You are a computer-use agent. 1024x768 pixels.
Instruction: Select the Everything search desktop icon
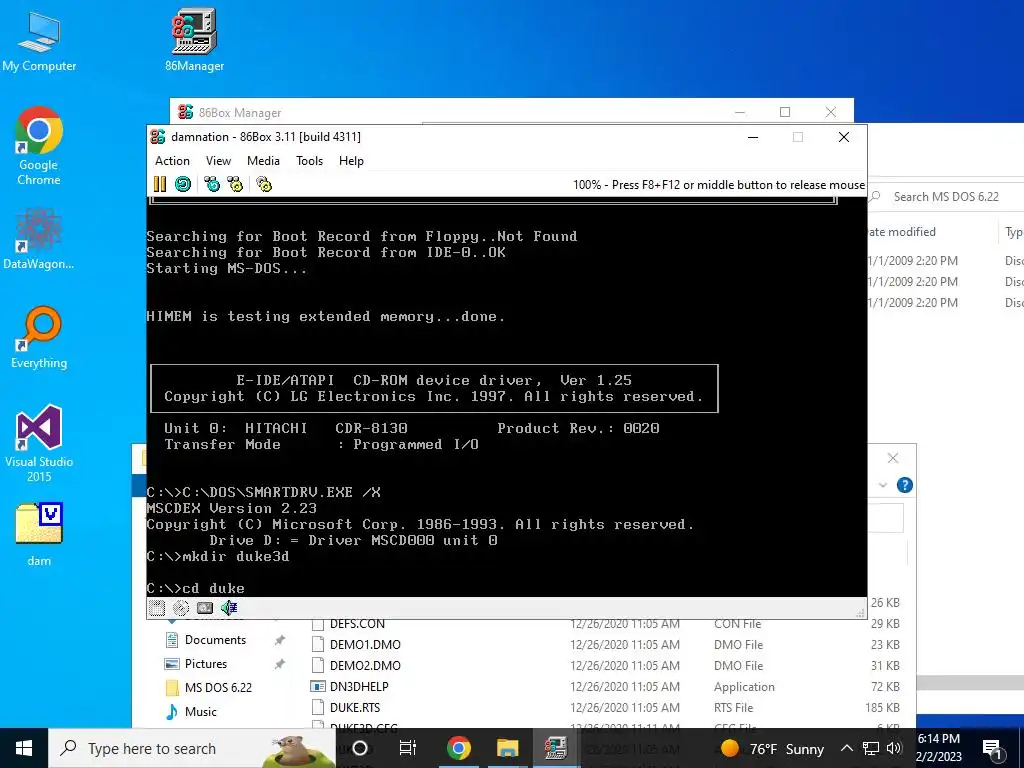click(39, 338)
